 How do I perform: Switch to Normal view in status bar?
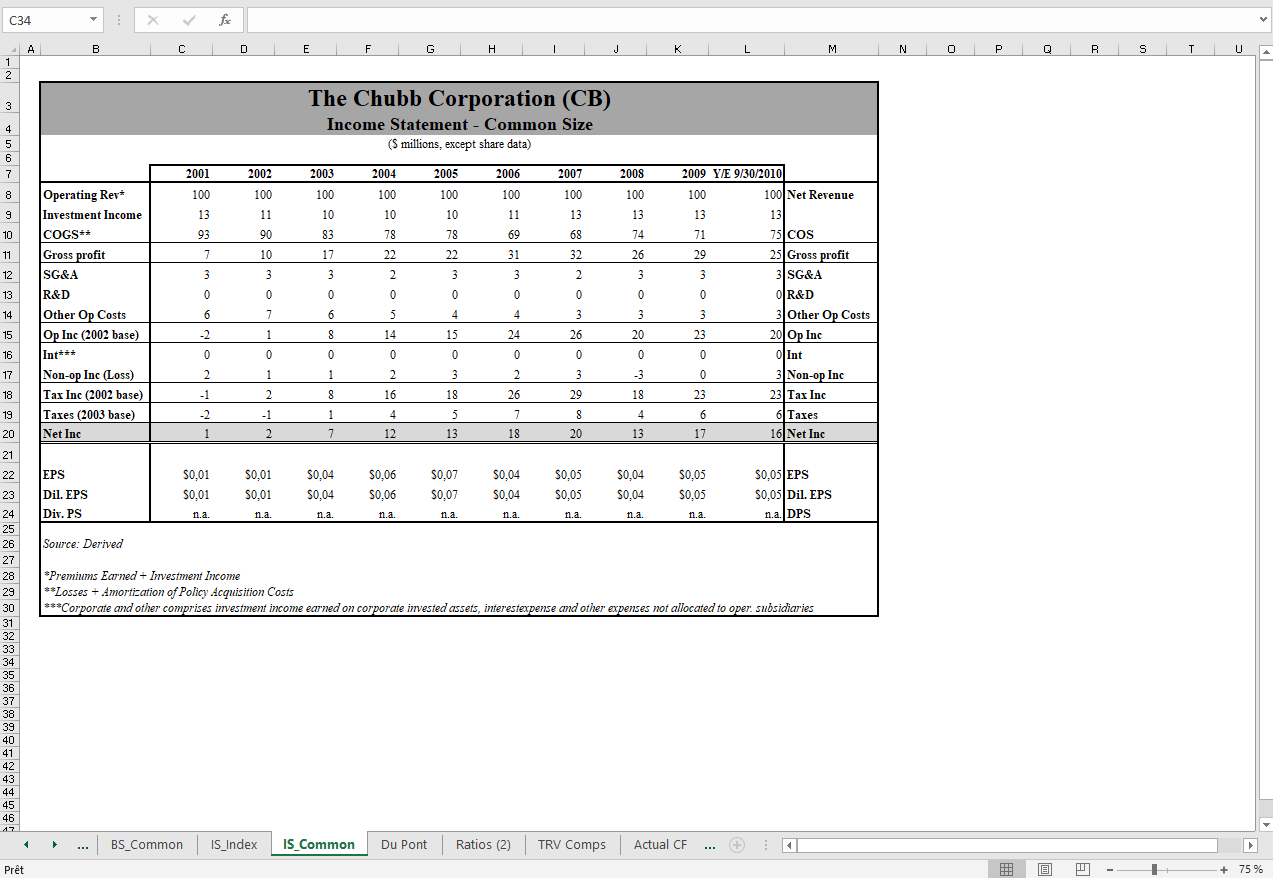(1007, 870)
